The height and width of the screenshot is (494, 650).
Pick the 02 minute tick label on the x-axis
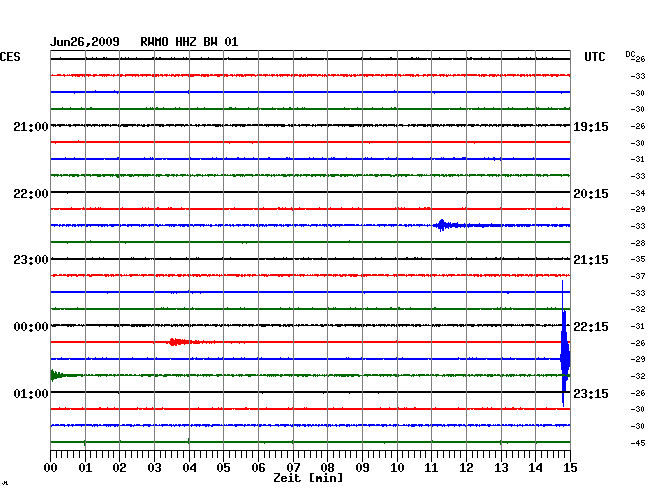(x=119, y=468)
